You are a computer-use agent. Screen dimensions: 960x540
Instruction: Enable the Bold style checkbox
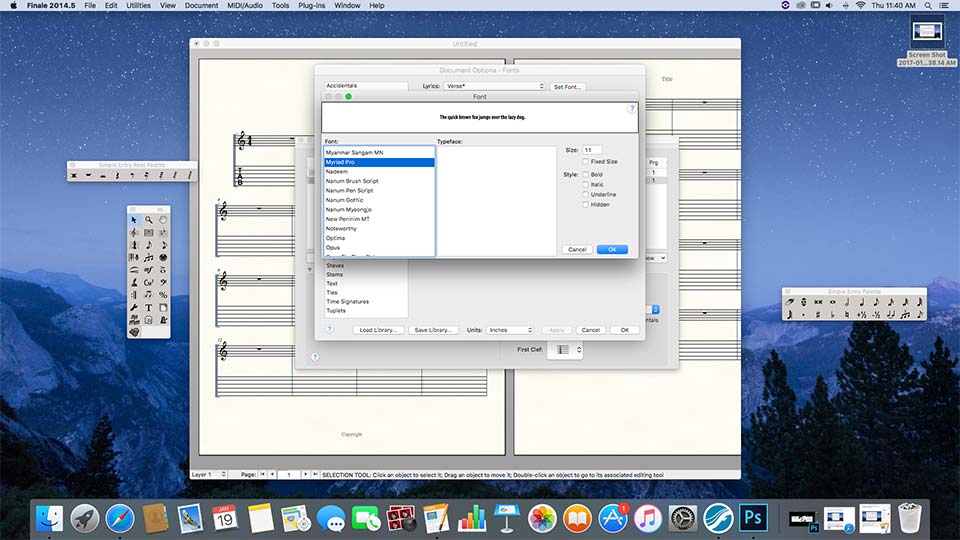pos(586,174)
